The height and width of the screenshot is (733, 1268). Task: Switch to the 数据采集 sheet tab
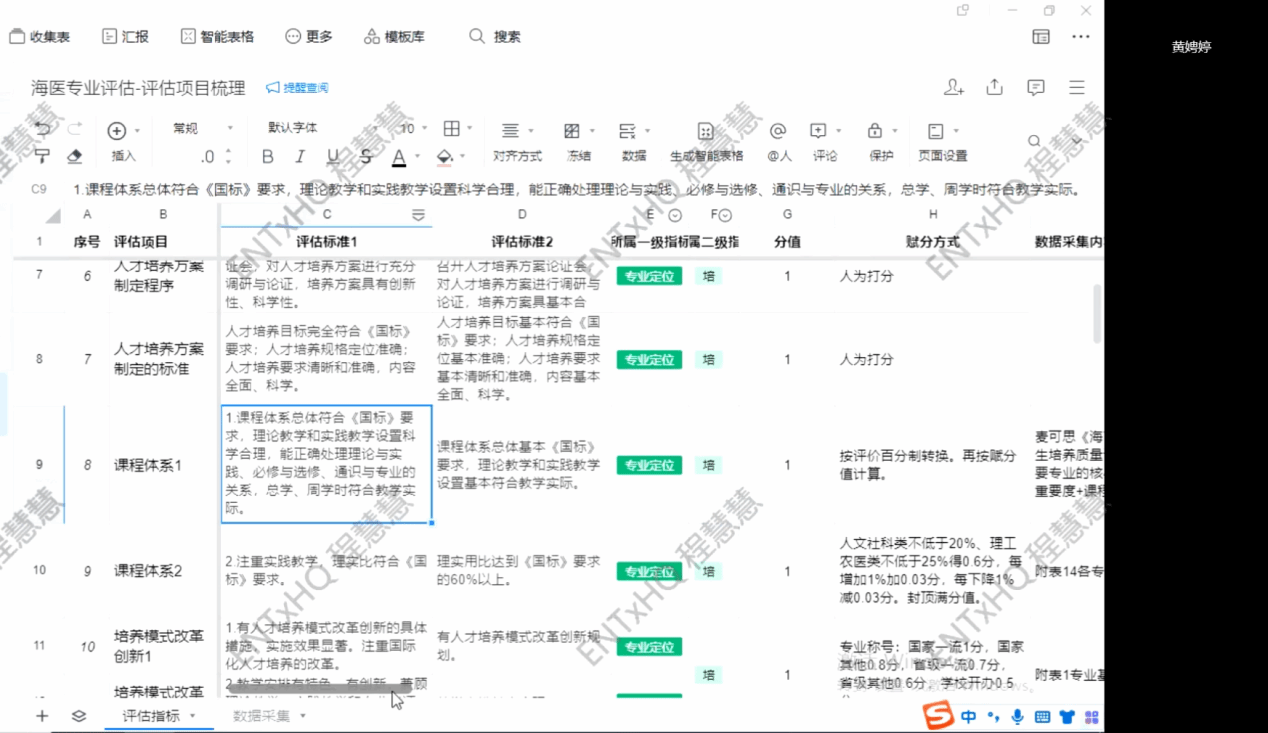tap(262, 716)
